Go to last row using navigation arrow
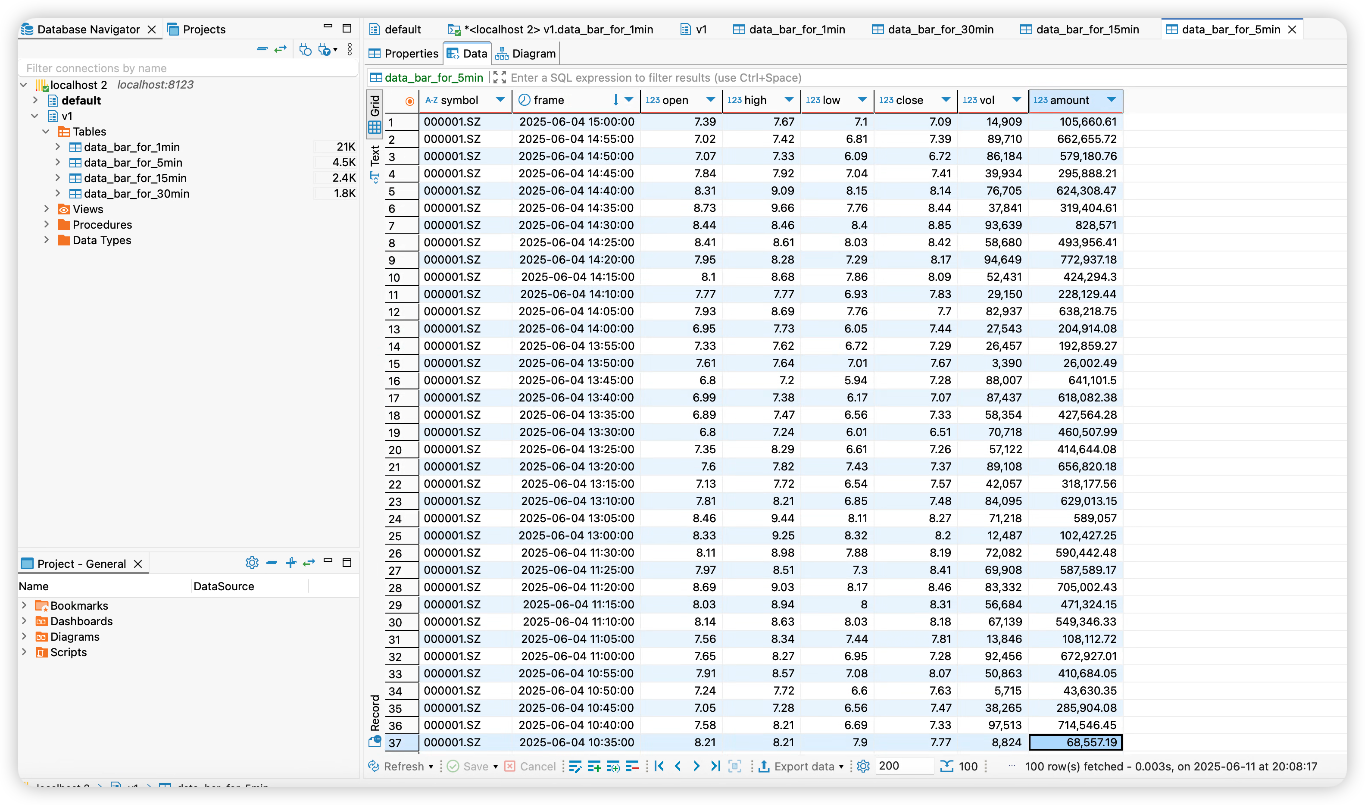 click(x=714, y=766)
